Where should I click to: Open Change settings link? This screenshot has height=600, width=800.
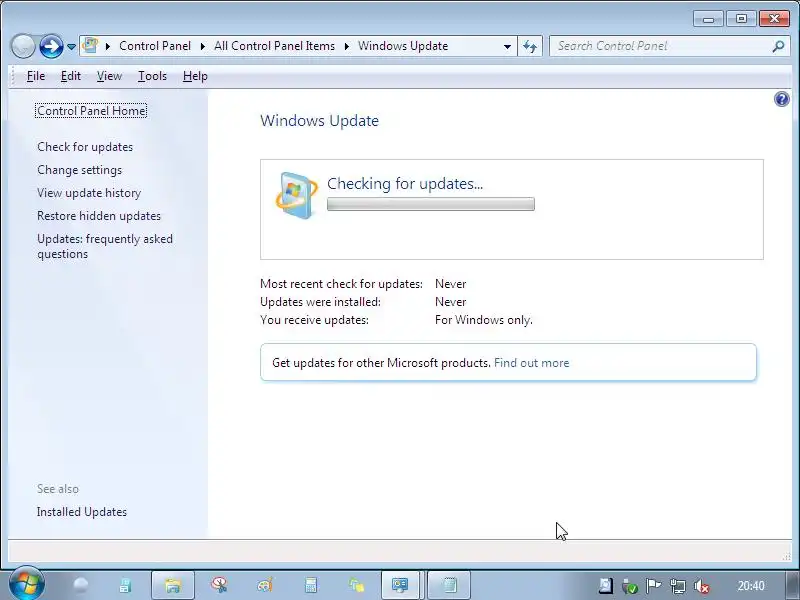point(80,170)
